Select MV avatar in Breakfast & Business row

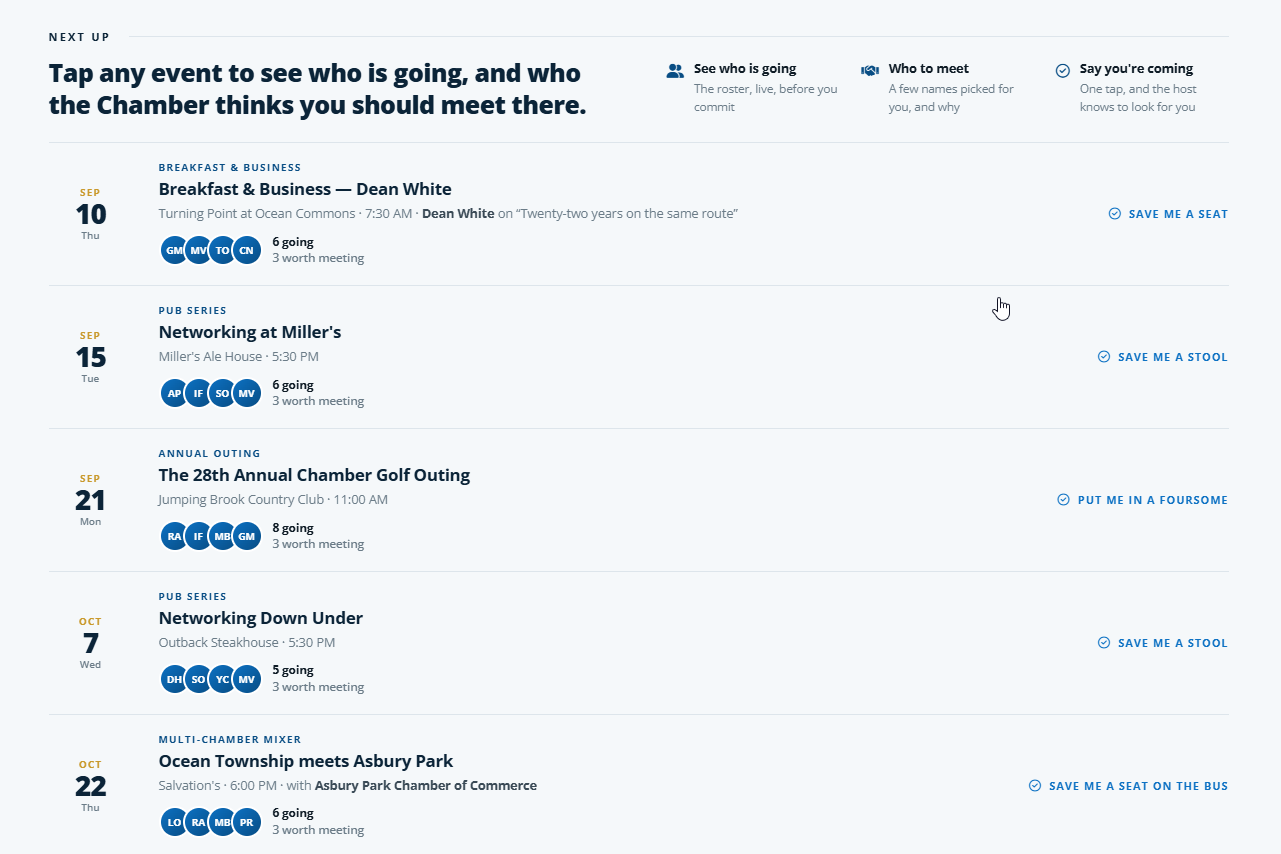[199, 250]
